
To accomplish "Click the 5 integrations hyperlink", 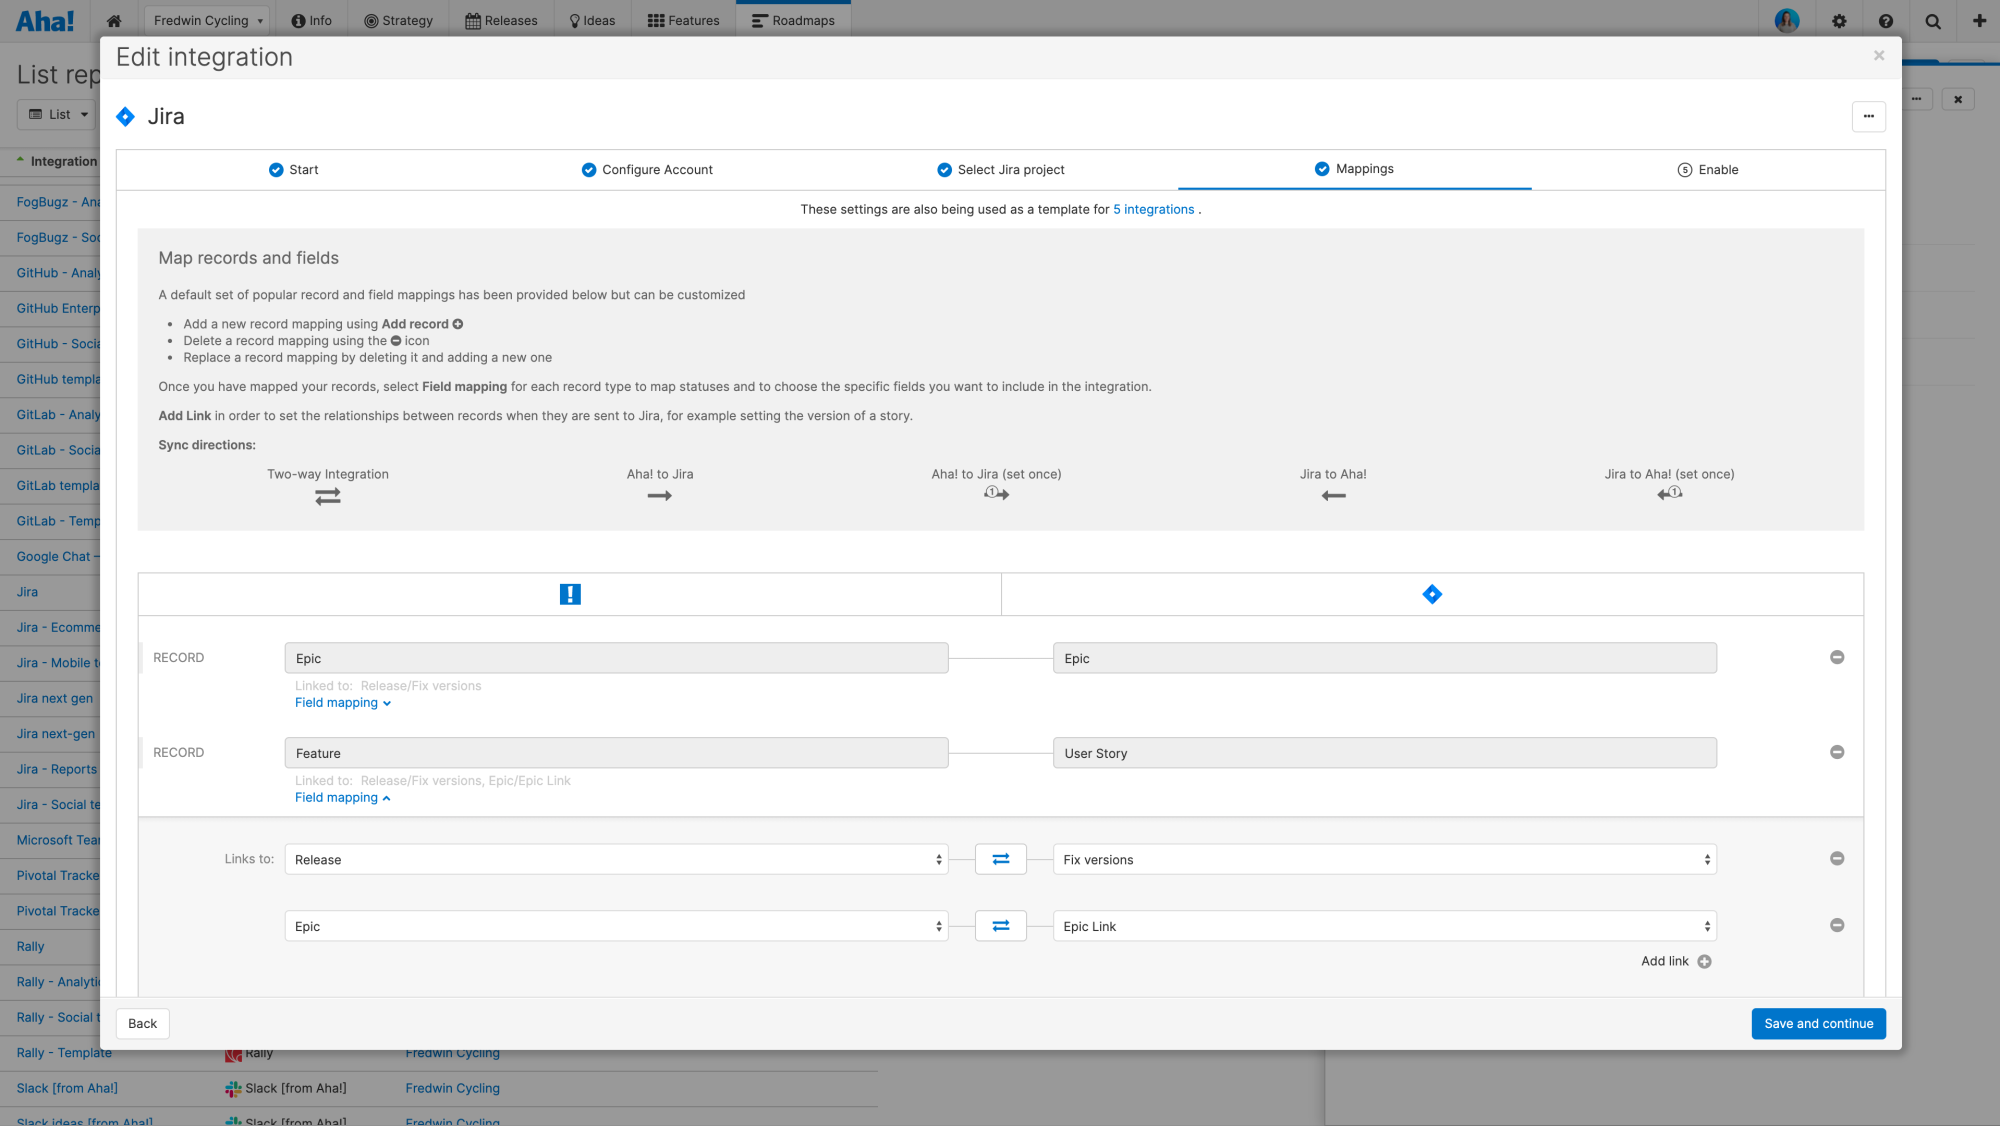I will click(x=1154, y=209).
